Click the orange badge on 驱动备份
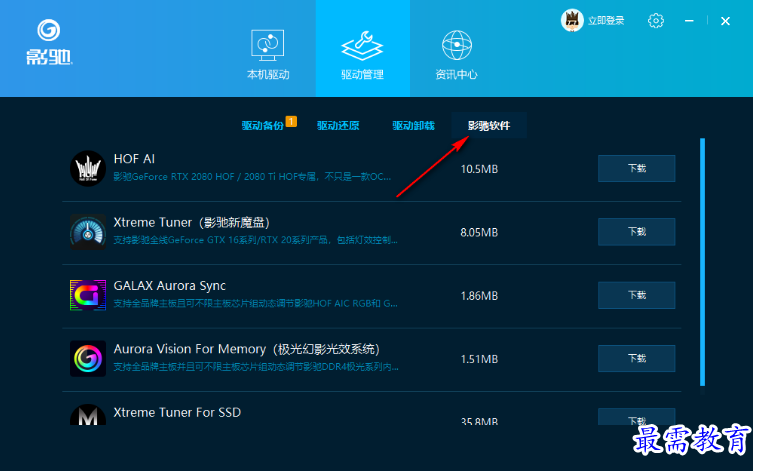The image size is (757, 471). tap(291, 121)
